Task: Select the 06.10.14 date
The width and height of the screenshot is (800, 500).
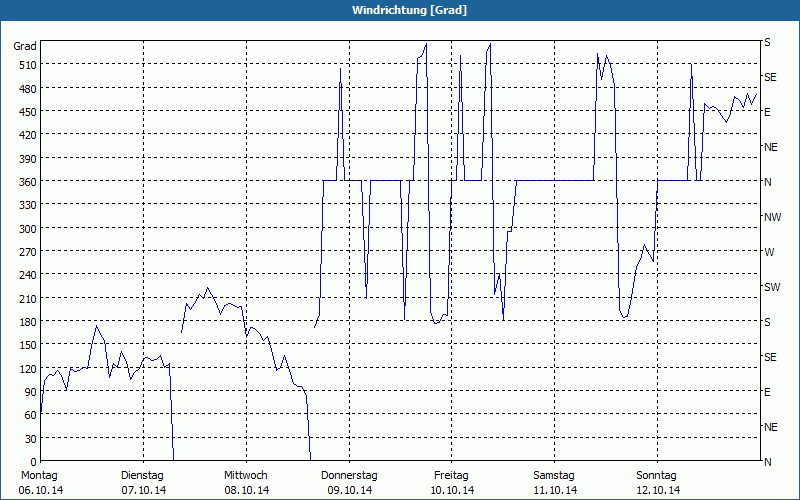Action: 41,490
